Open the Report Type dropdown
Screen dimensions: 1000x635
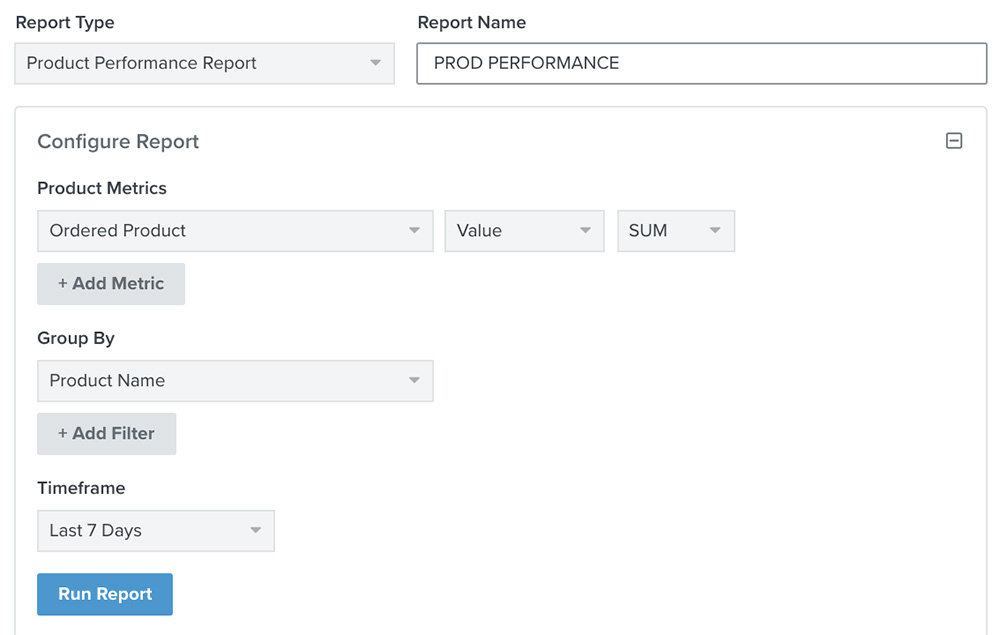pos(204,63)
